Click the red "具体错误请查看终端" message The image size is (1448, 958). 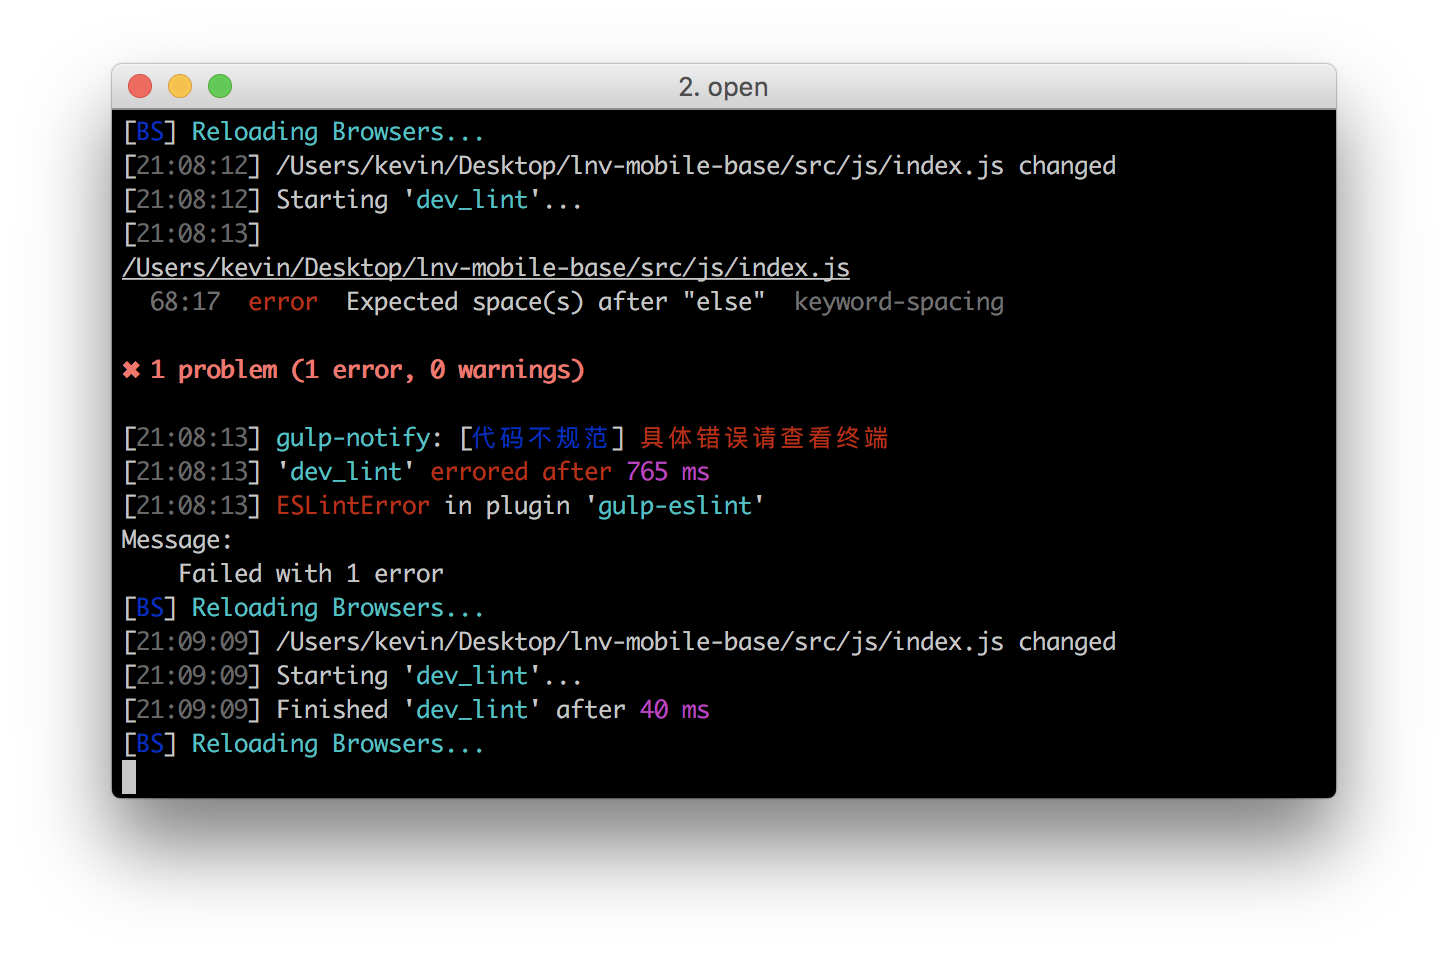[x=764, y=438]
